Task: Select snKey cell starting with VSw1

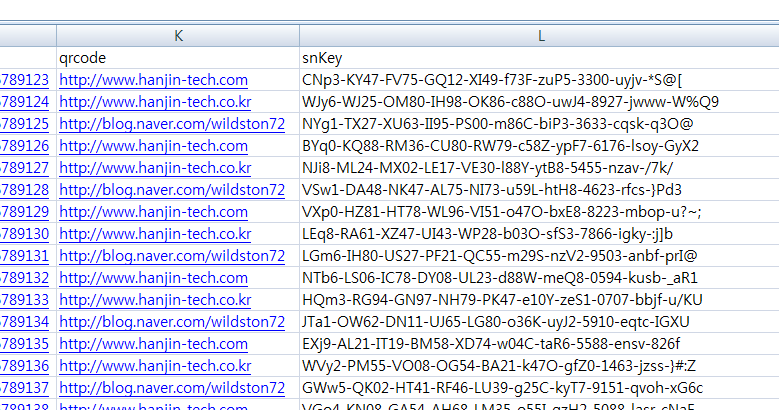Action: pos(492,190)
